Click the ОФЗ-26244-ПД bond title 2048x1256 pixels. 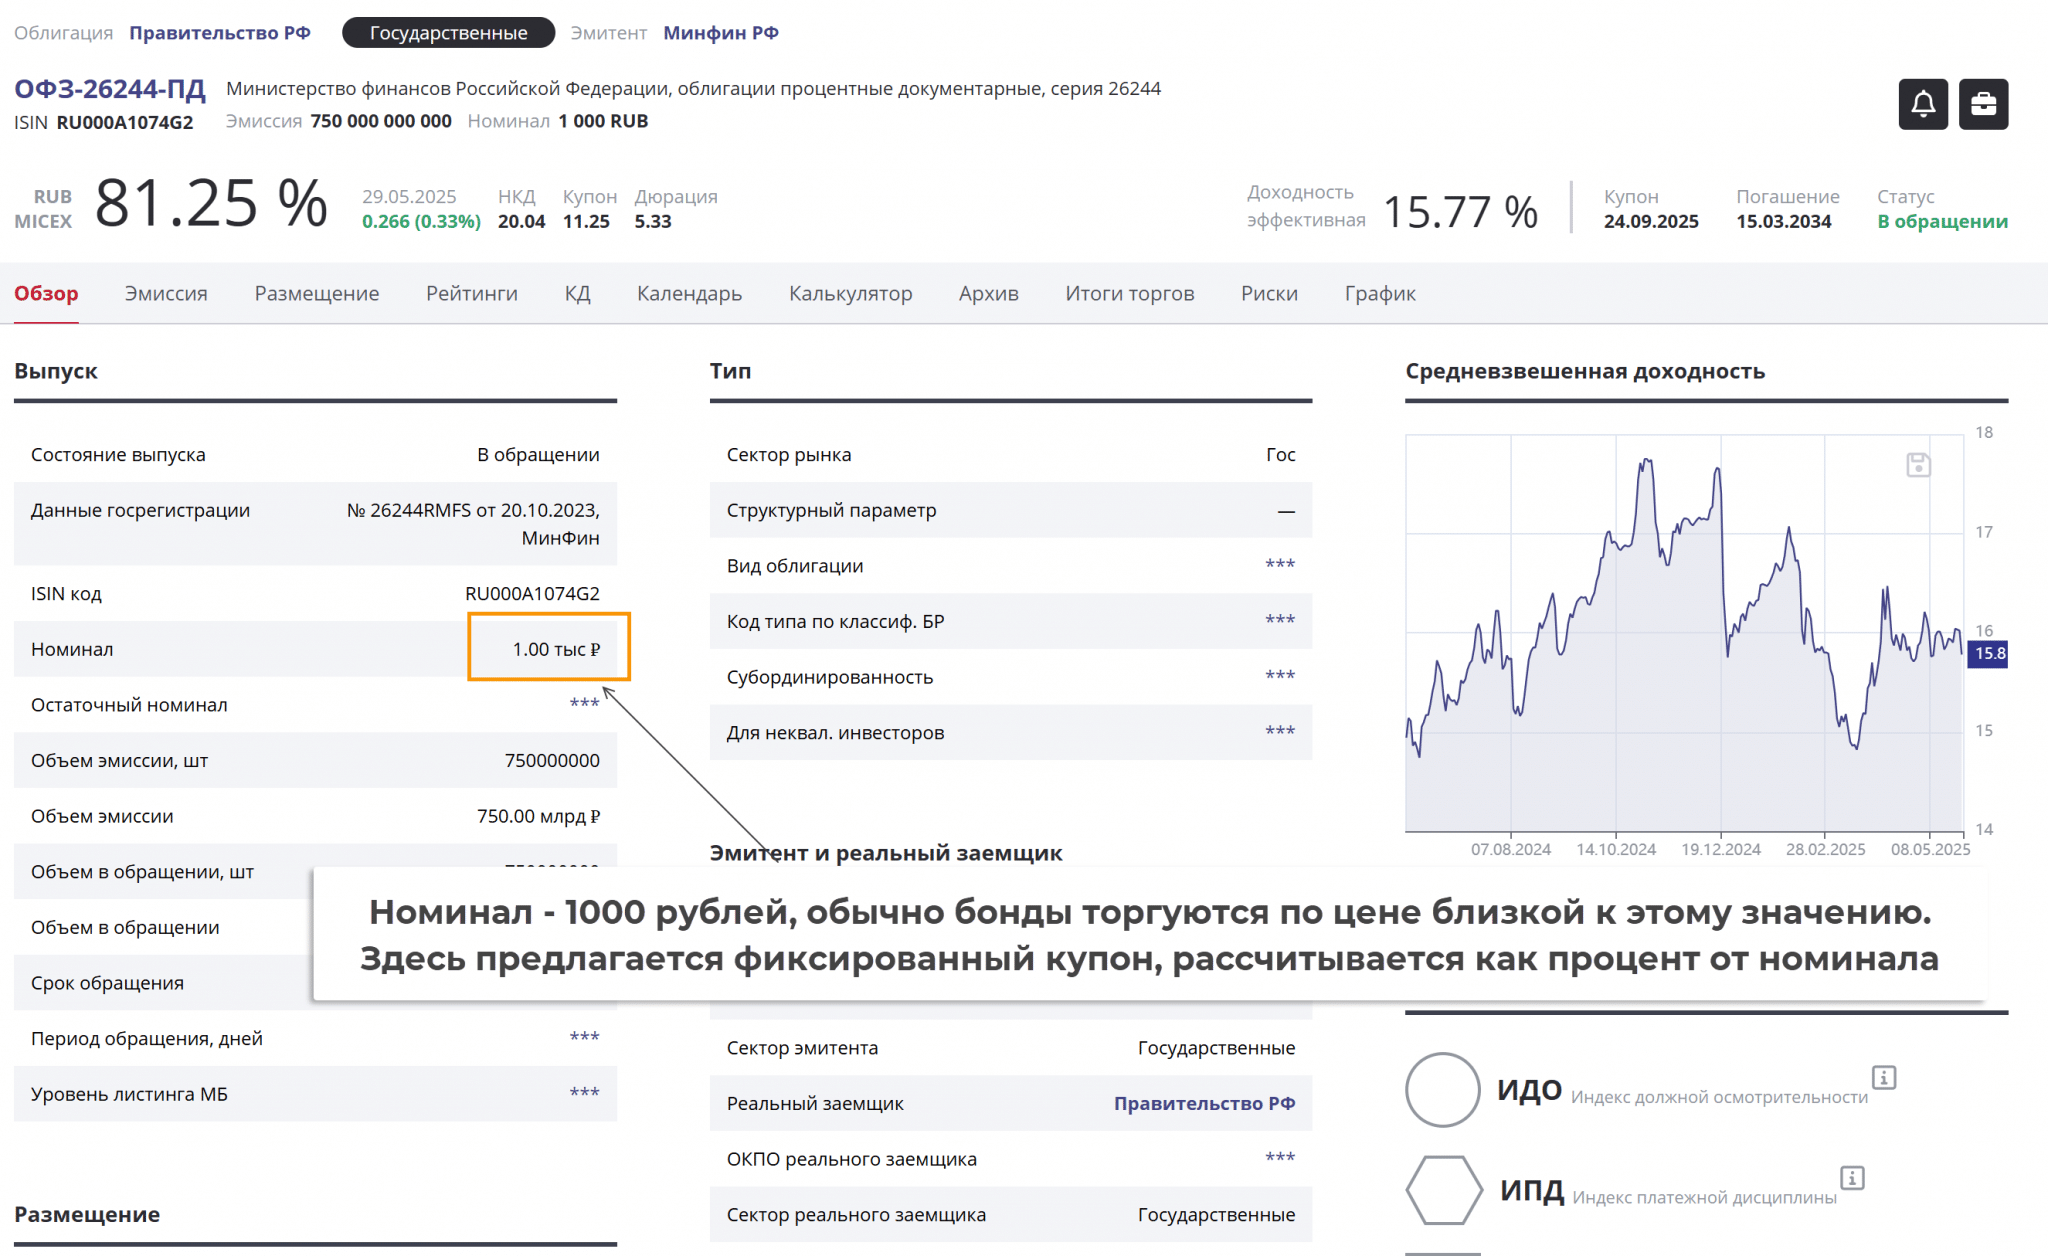click(110, 89)
